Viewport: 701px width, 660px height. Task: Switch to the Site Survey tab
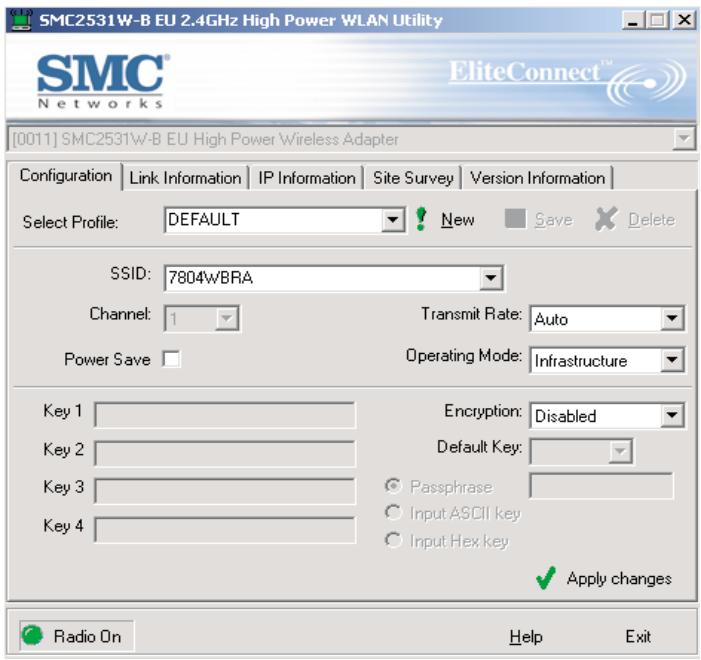[413, 178]
